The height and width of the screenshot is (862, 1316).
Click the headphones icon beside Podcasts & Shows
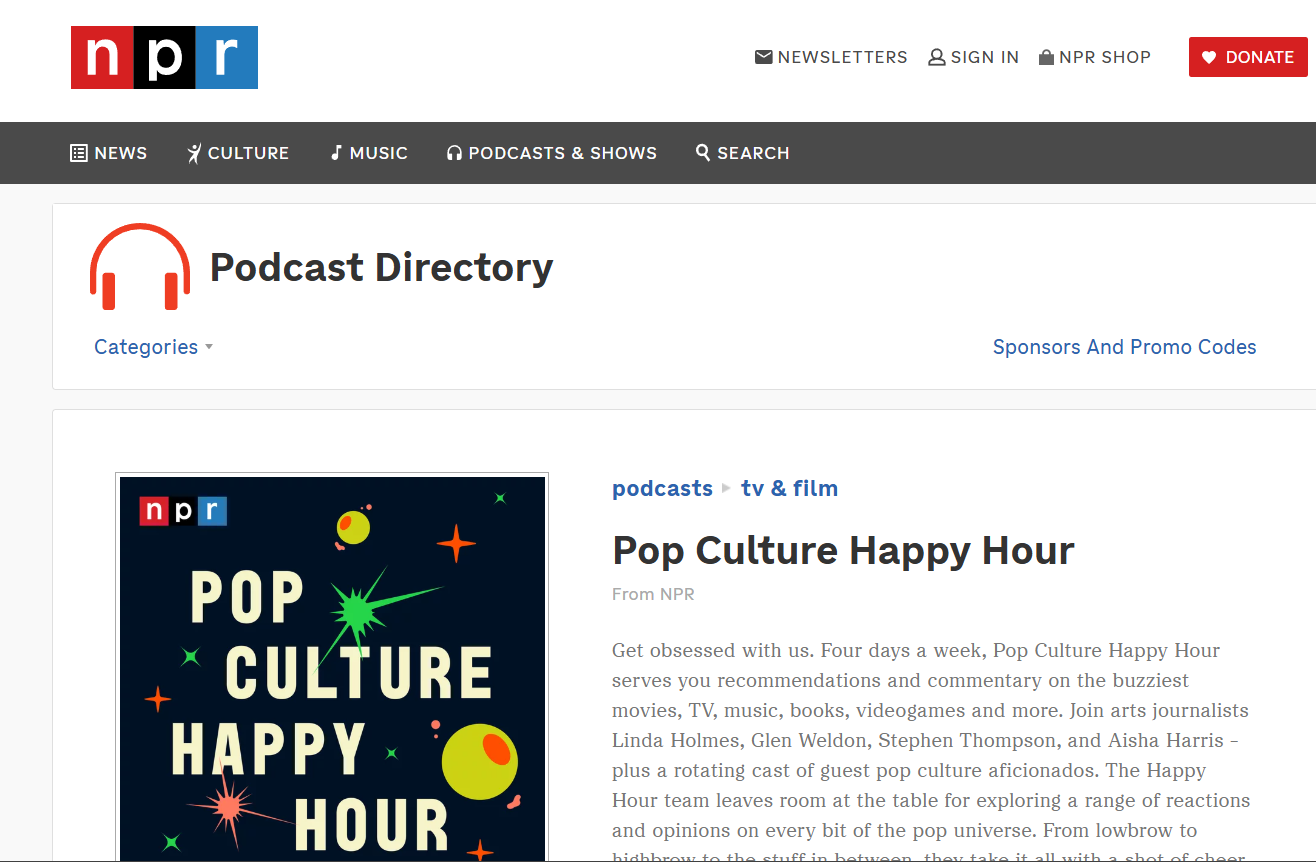pyautogui.click(x=455, y=153)
